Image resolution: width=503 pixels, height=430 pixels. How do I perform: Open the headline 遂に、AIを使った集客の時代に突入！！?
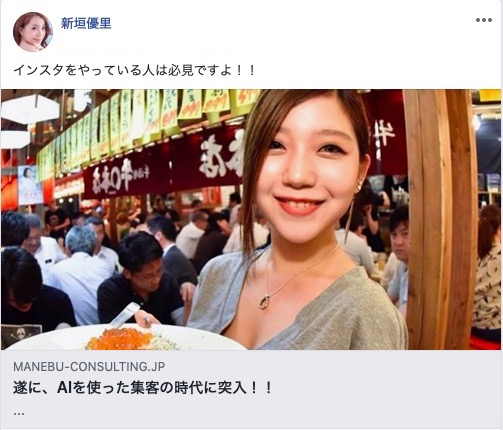click(142, 388)
